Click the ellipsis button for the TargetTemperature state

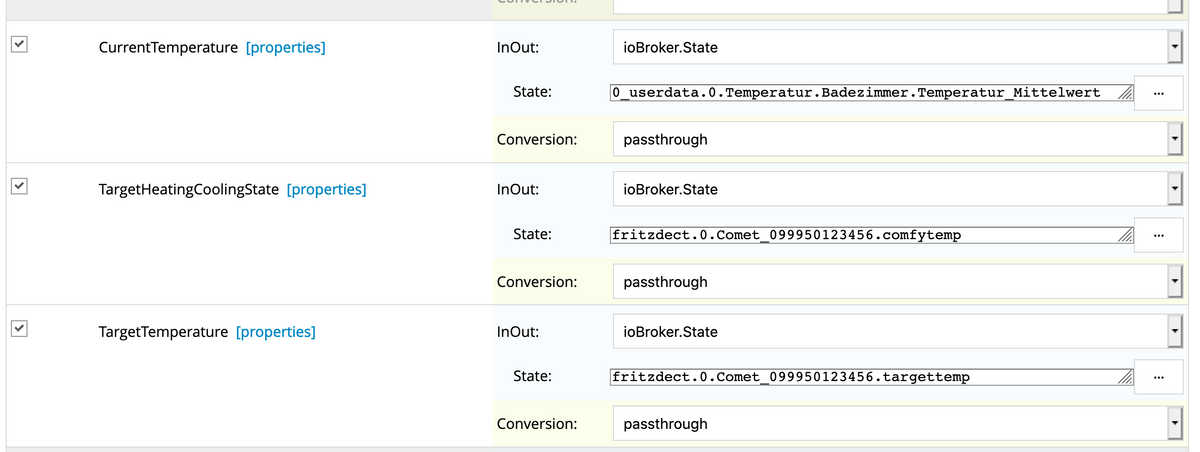(1158, 378)
